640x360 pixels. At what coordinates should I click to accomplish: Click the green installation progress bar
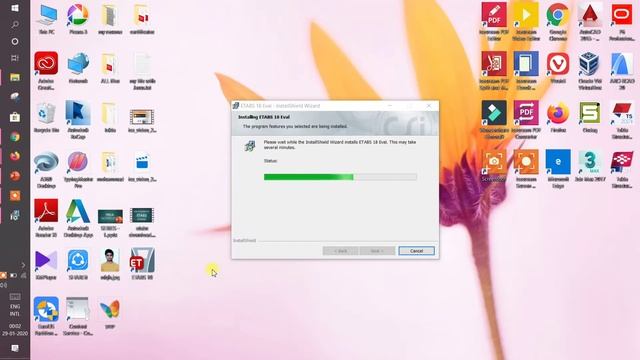(x=340, y=177)
